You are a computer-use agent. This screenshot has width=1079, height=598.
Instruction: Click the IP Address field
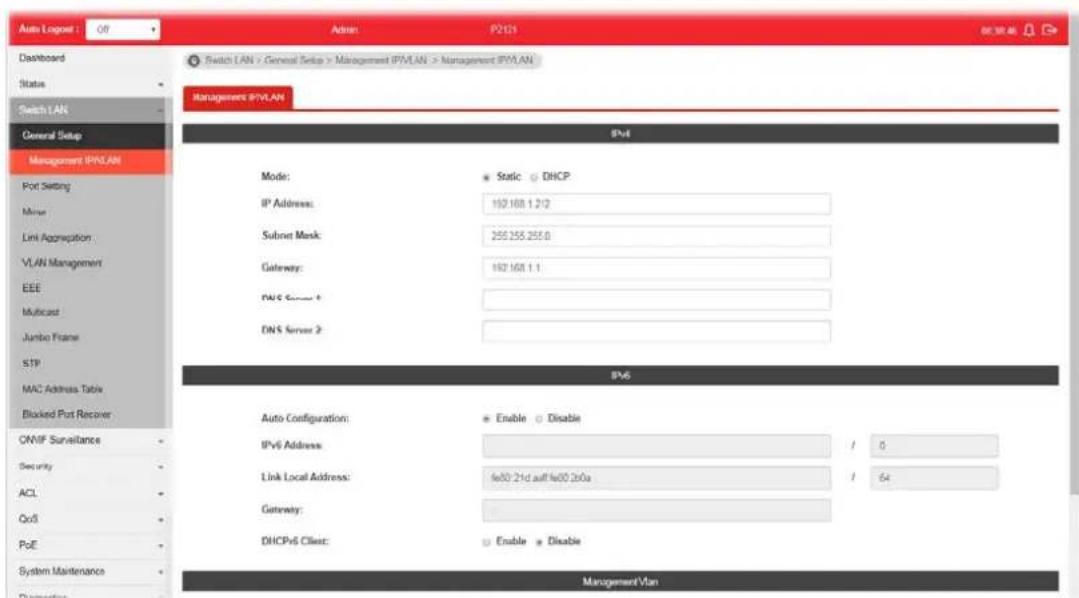click(x=656, y=204)
